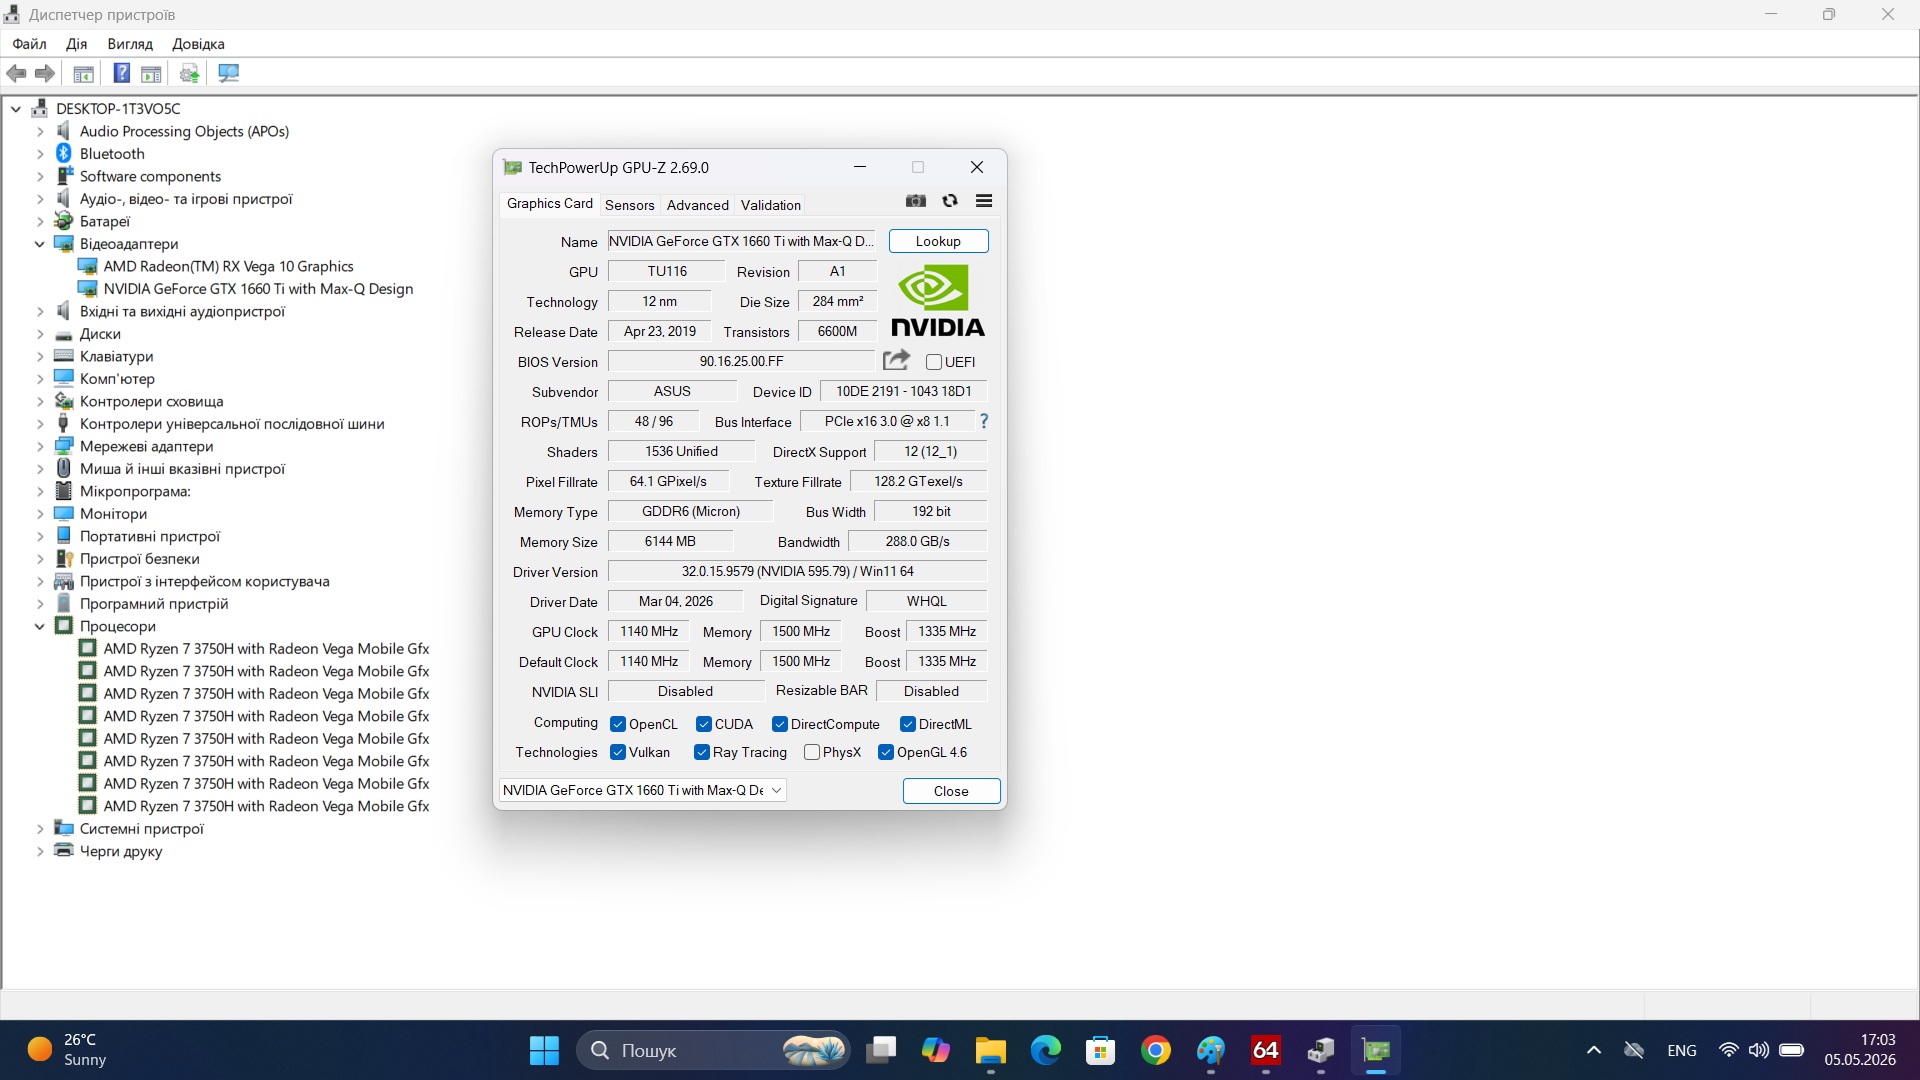
Task: Open the Вигляд menu
Action: click(130, 44)
